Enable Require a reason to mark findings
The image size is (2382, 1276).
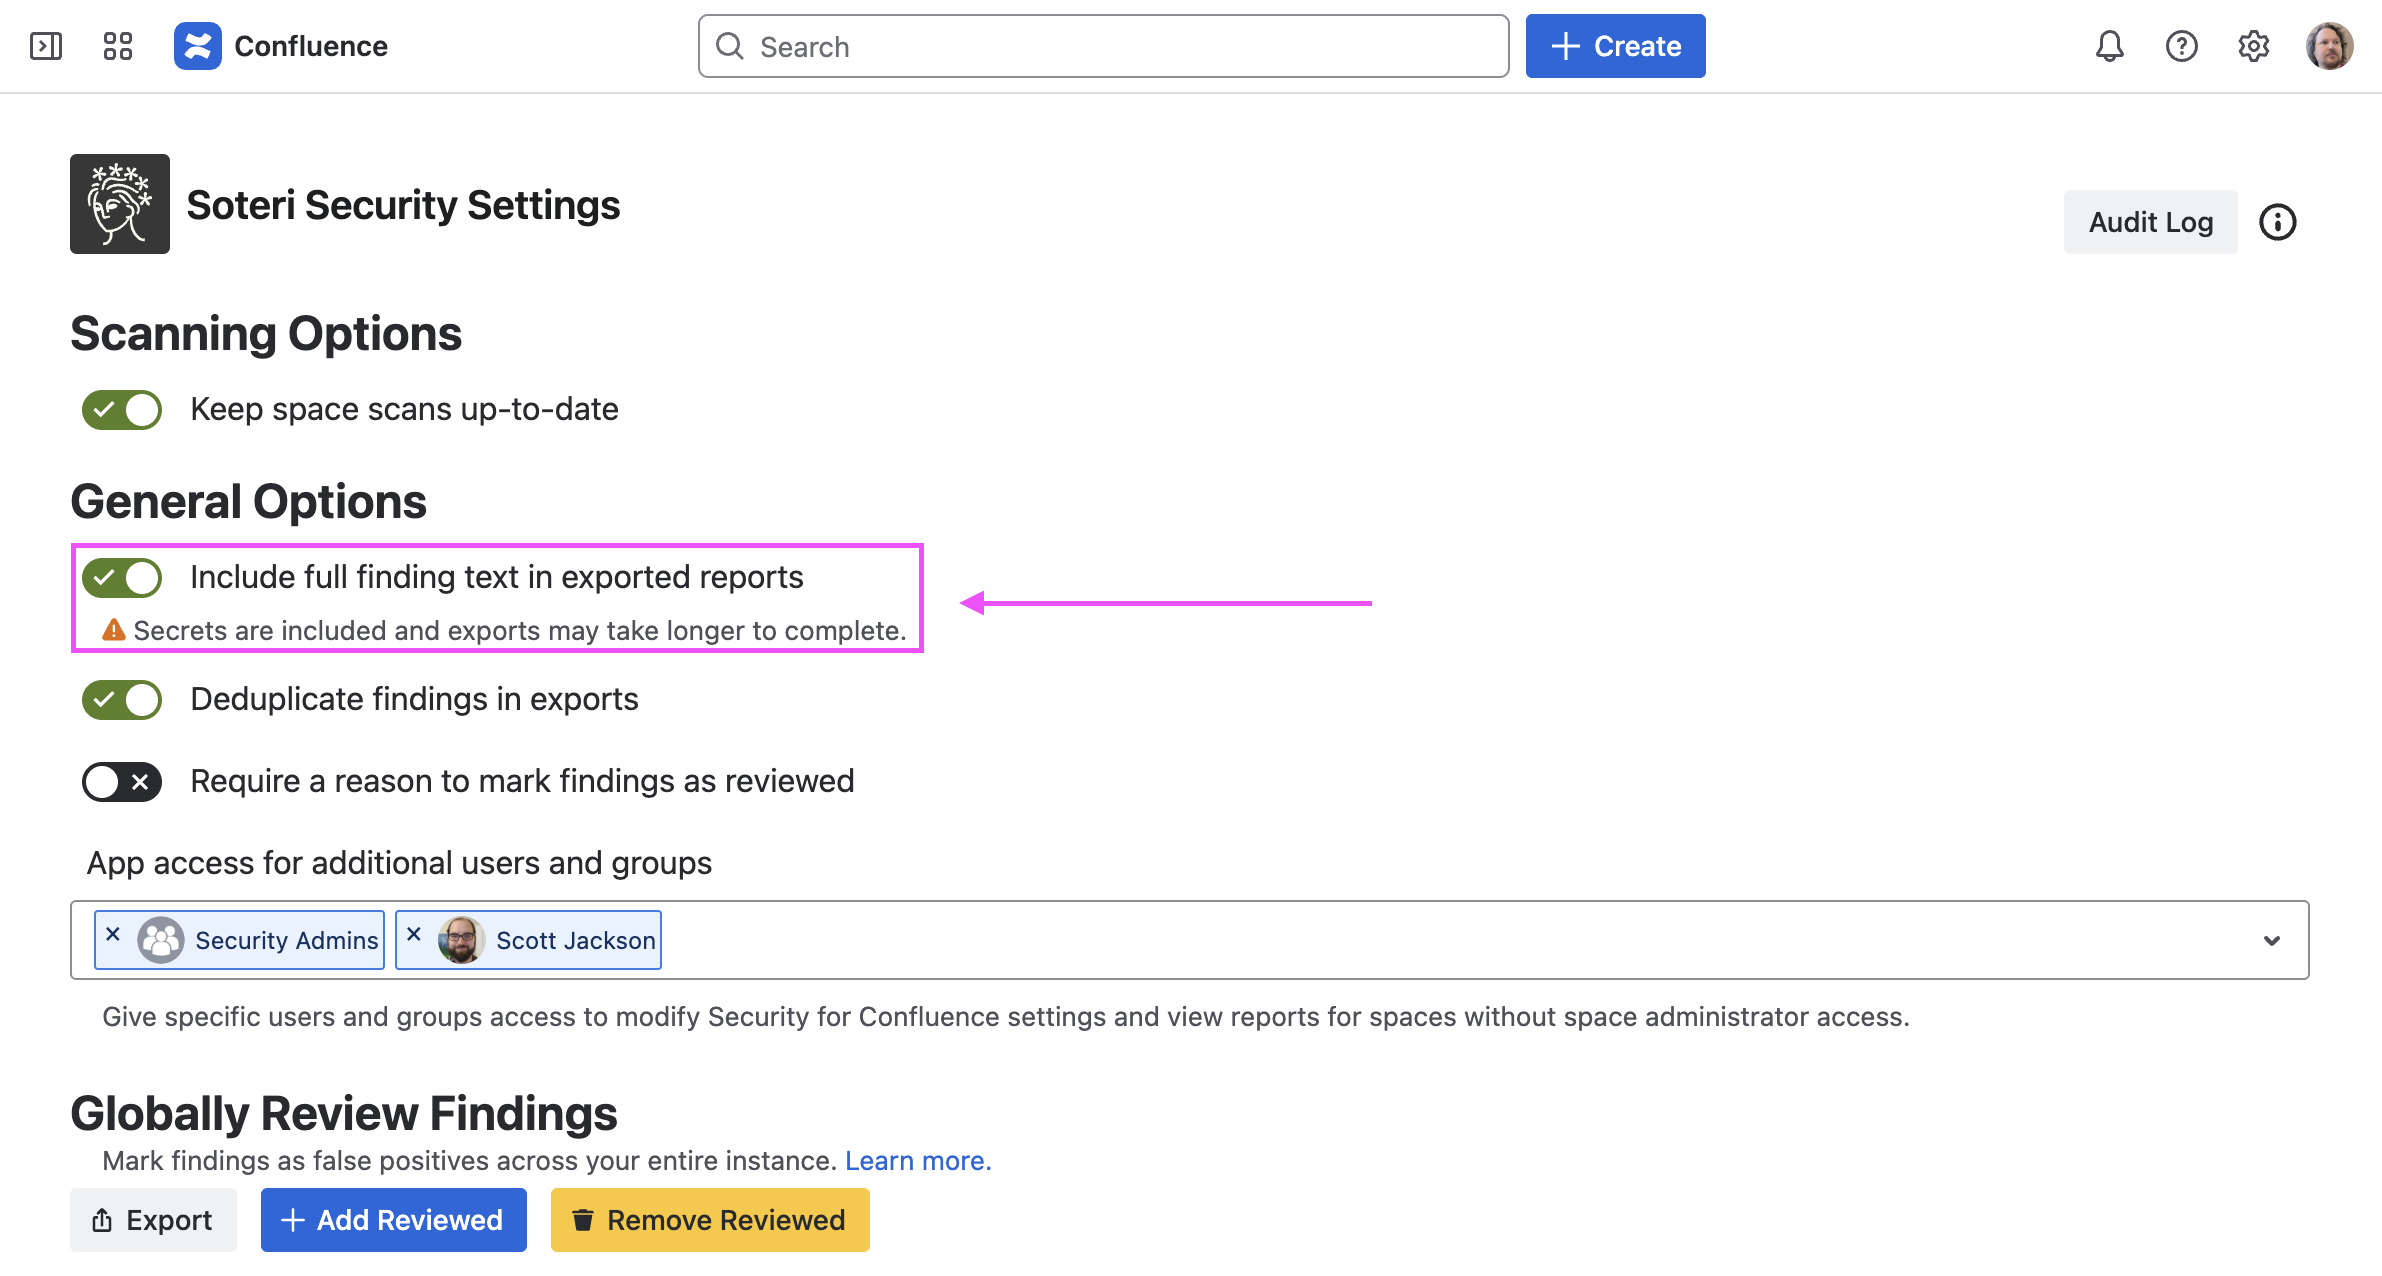pyautogui.click(x=122, y=782)
